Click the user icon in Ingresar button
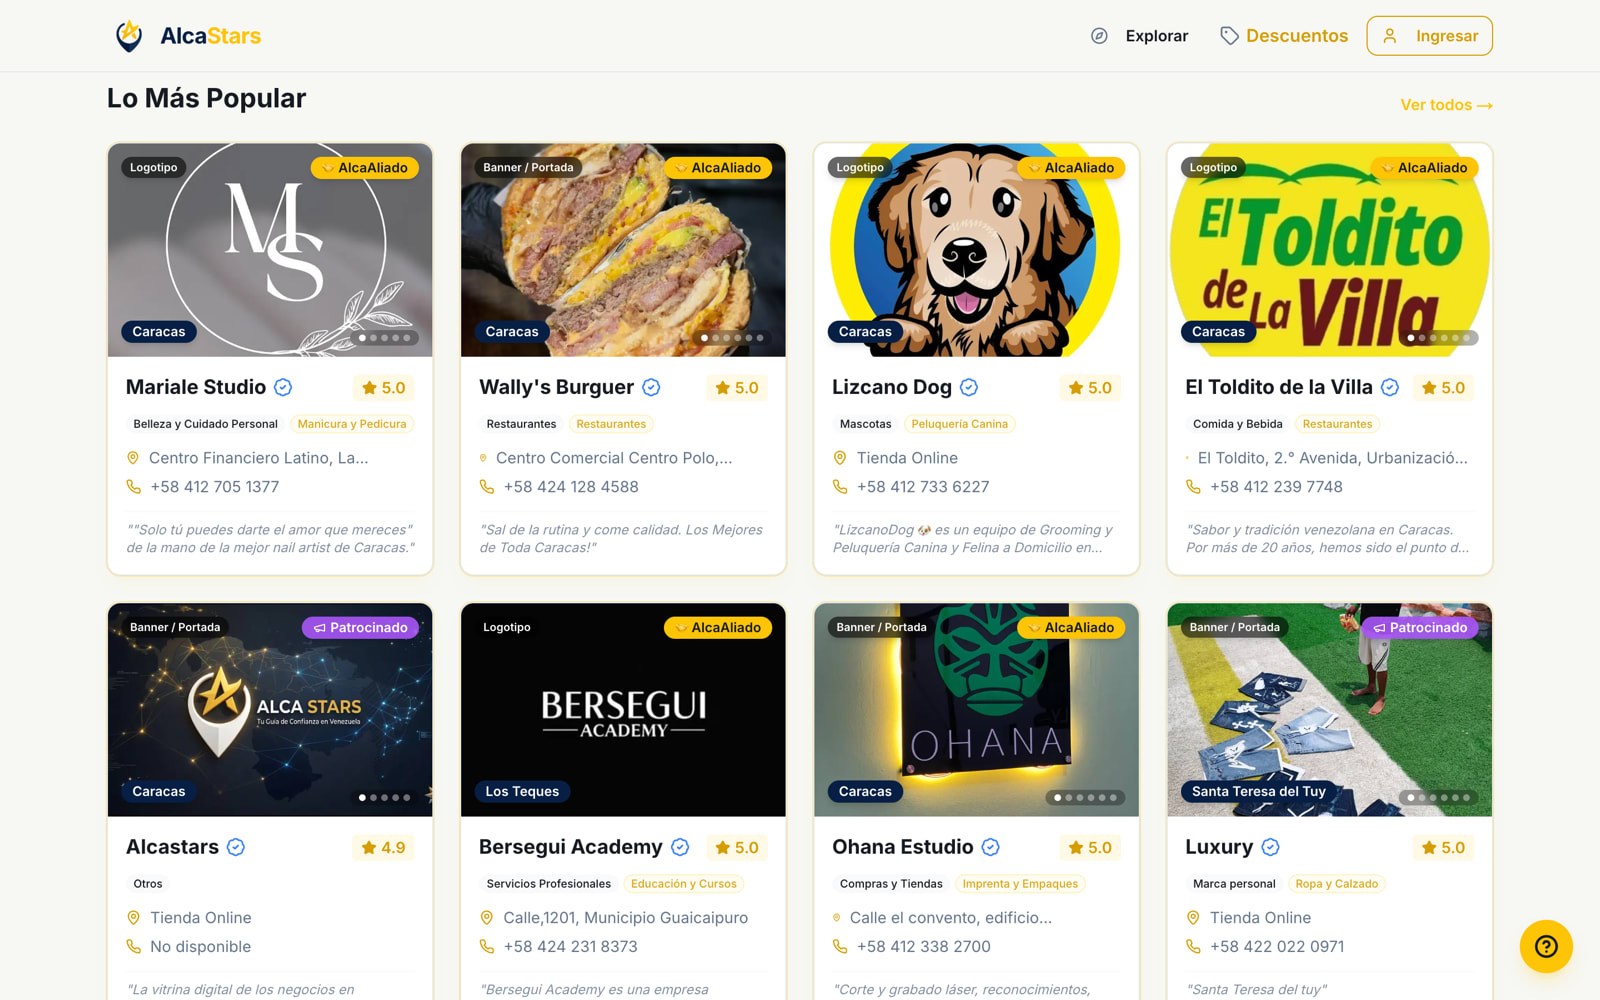The width and height of the screenshot is (1600, 1000). click(1390, 36)
